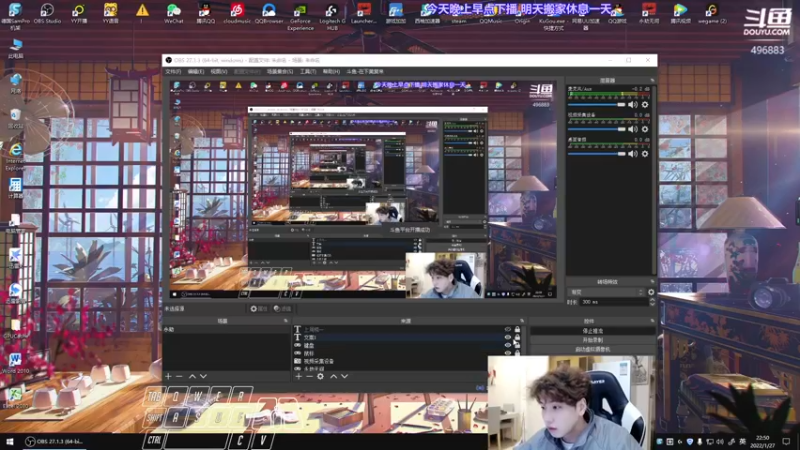Adjust the 桌面音频 volume slider
This screenshot has width=800, height=450.
click(x=596, y=154)
